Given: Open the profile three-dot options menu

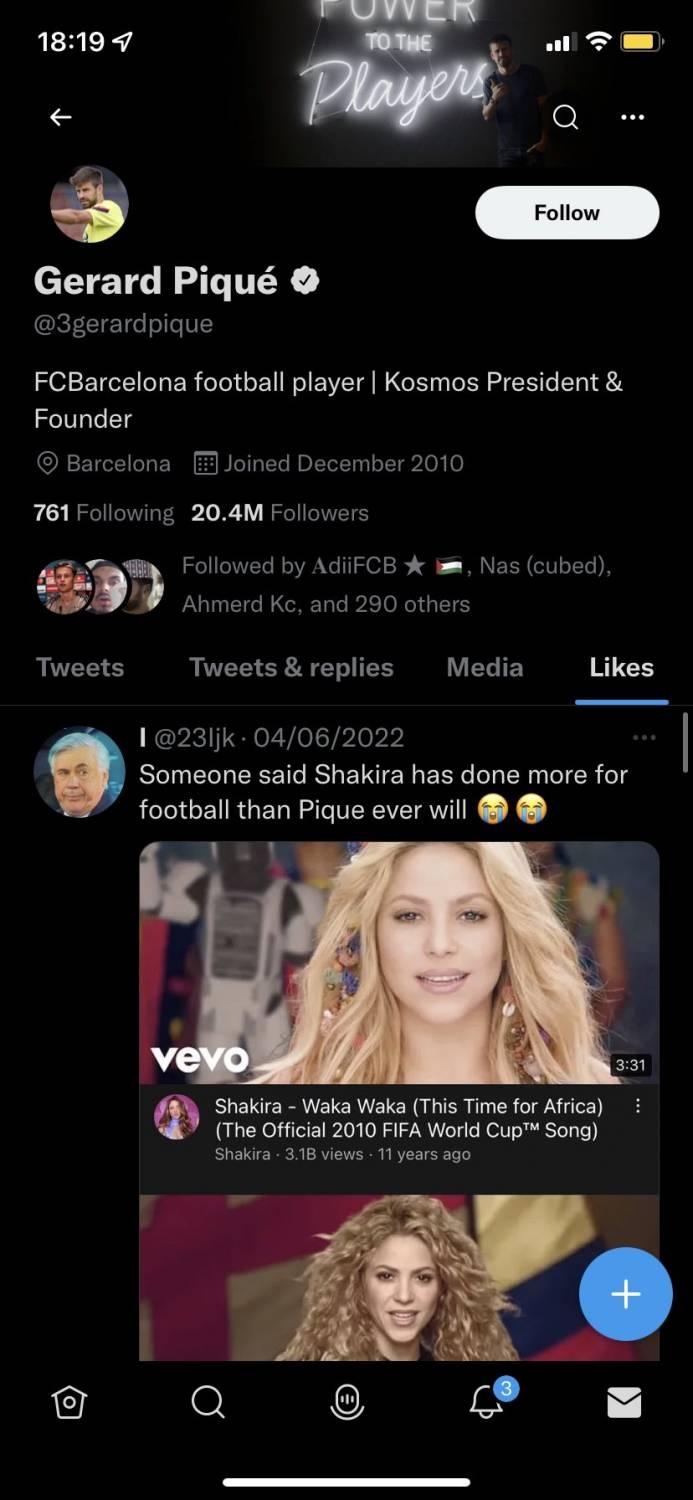Looking at the screenshot, I should point(632,117).
